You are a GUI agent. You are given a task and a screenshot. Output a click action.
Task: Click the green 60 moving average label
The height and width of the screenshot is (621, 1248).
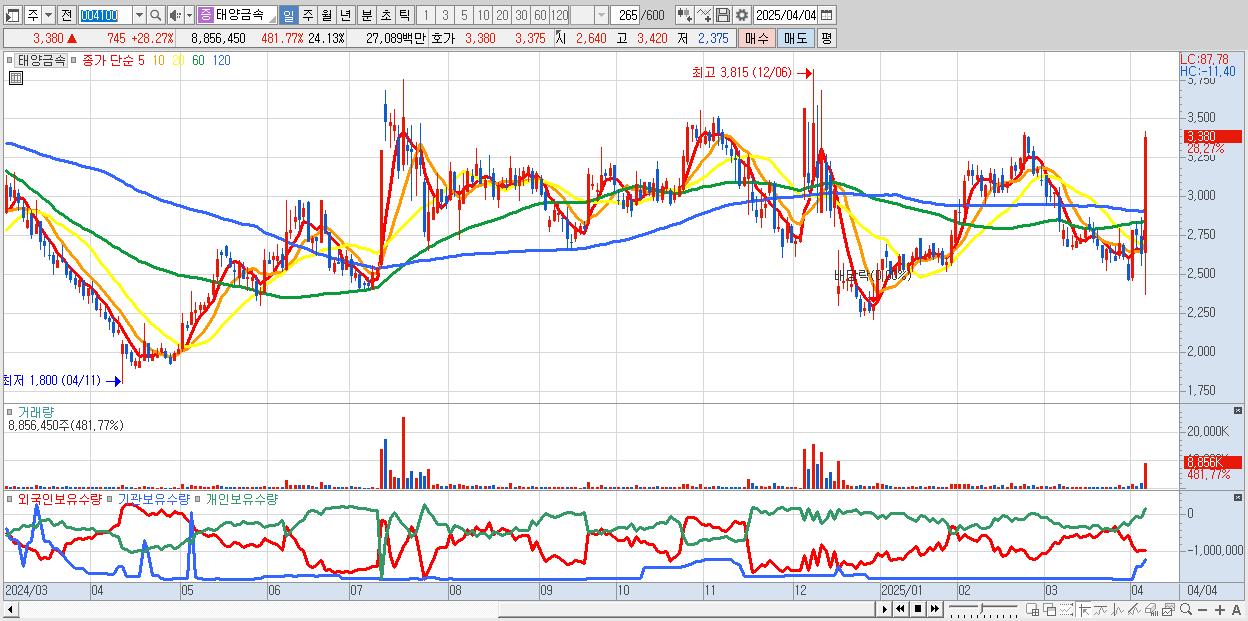198,60
